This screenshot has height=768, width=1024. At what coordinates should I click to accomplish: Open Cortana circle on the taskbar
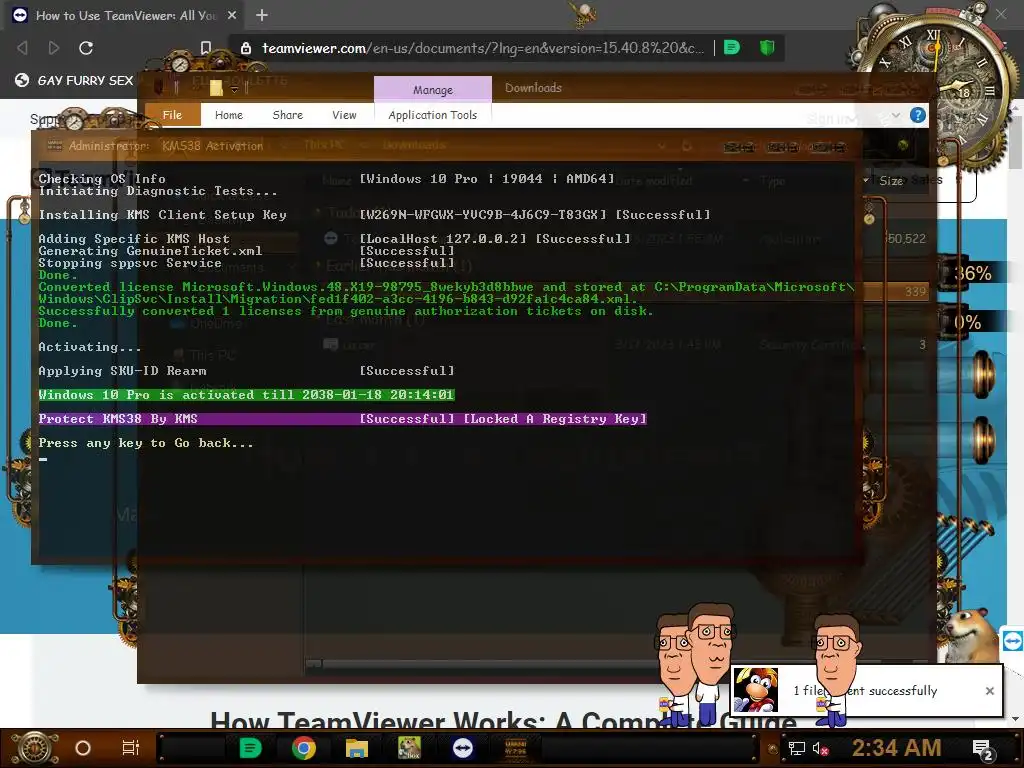click(83, 748)
